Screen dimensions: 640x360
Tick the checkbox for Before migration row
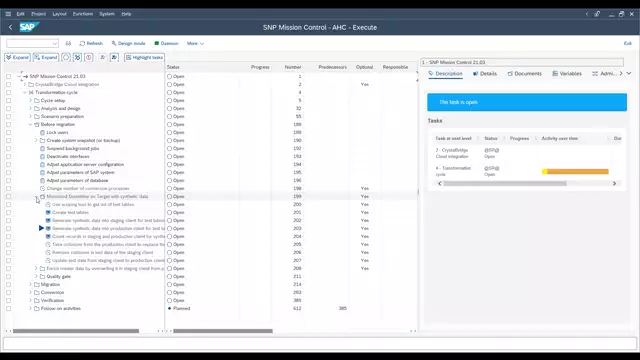(x=9, y=124)
